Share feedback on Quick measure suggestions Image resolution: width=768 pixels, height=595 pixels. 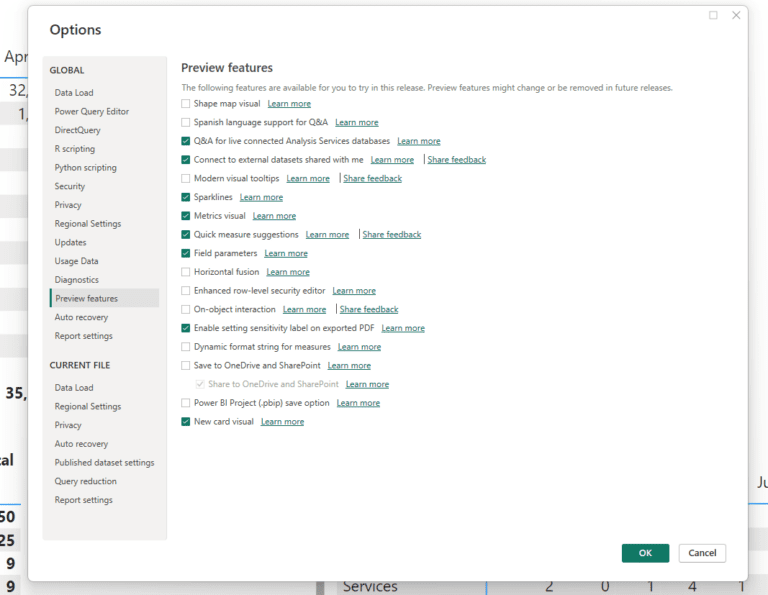[x=391, y=235]
